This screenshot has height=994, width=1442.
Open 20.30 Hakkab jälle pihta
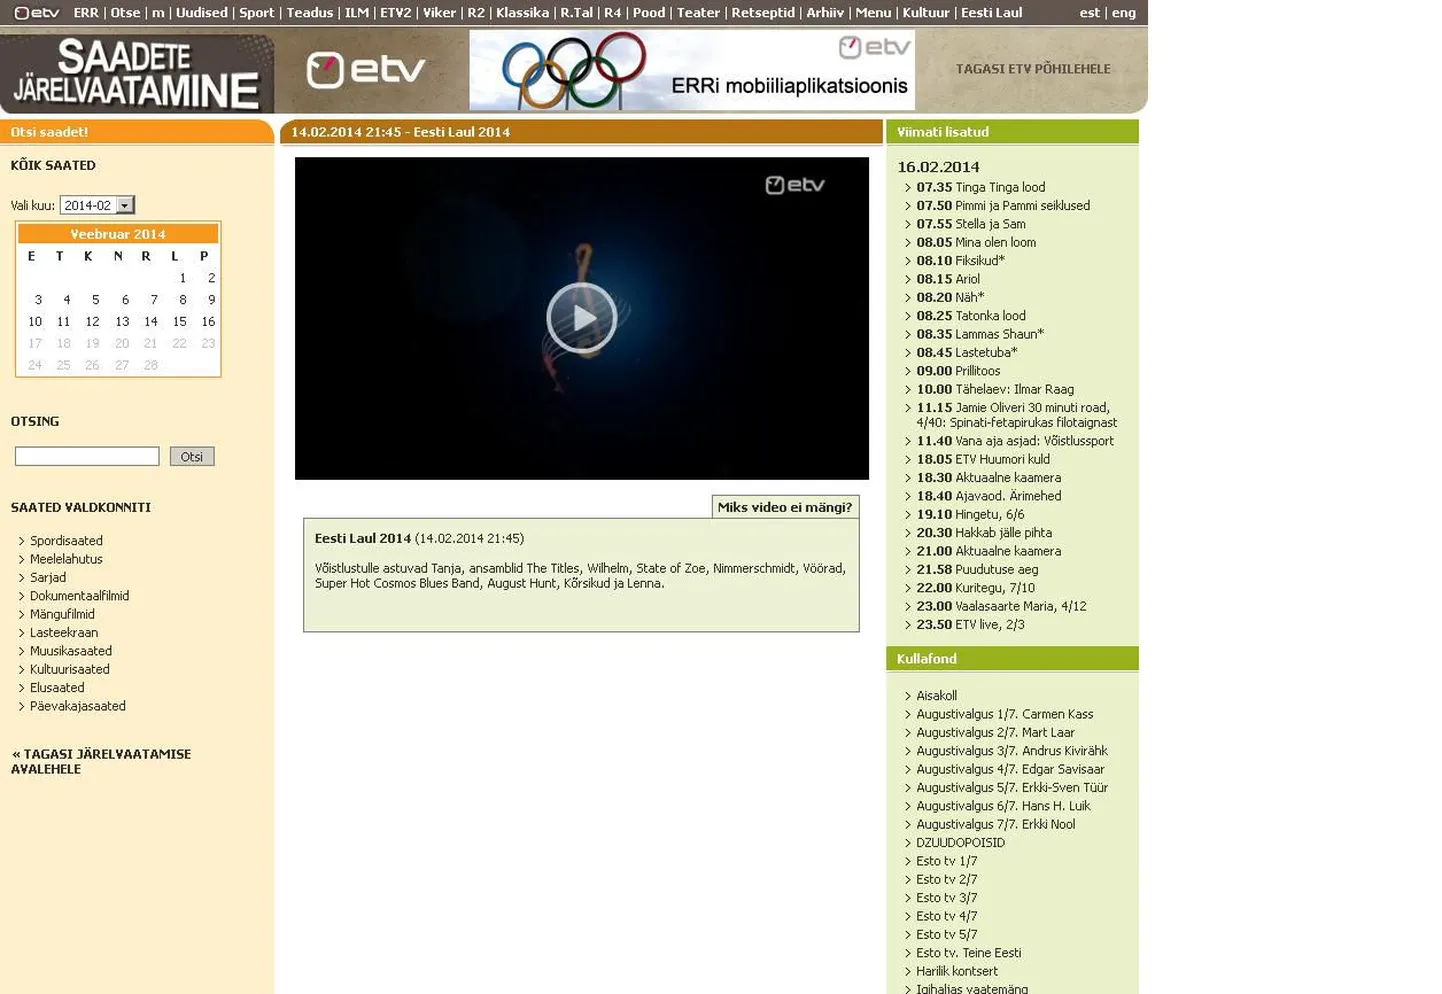(984, 533)
